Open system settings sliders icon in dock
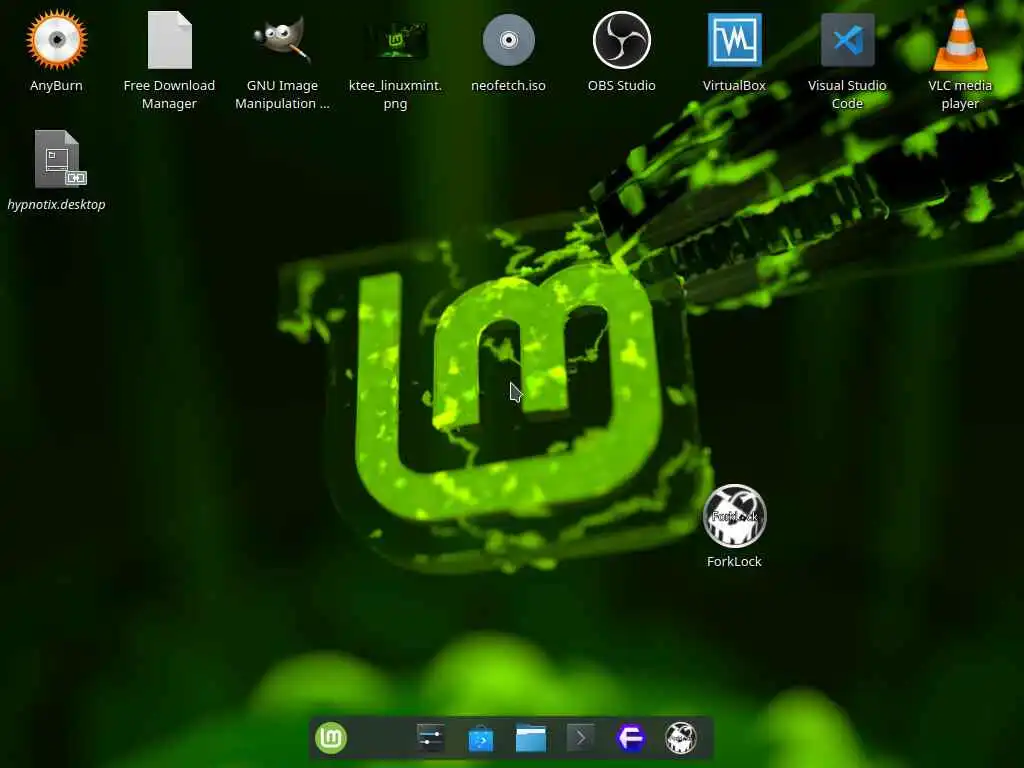The height and width of the screenshot is (768, 1024). (430, 738)
